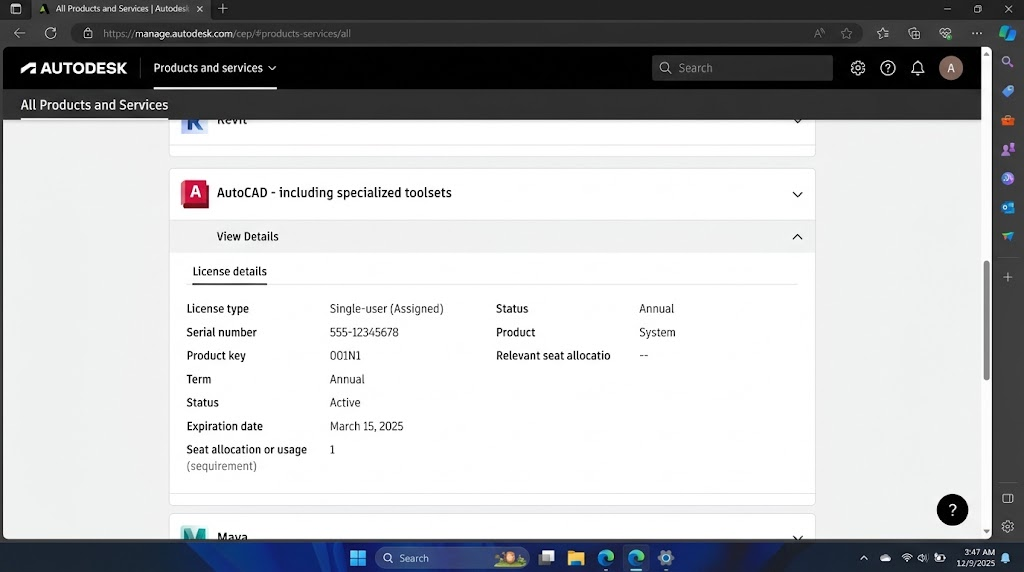Click the browser address bar URL

point(227,33)
